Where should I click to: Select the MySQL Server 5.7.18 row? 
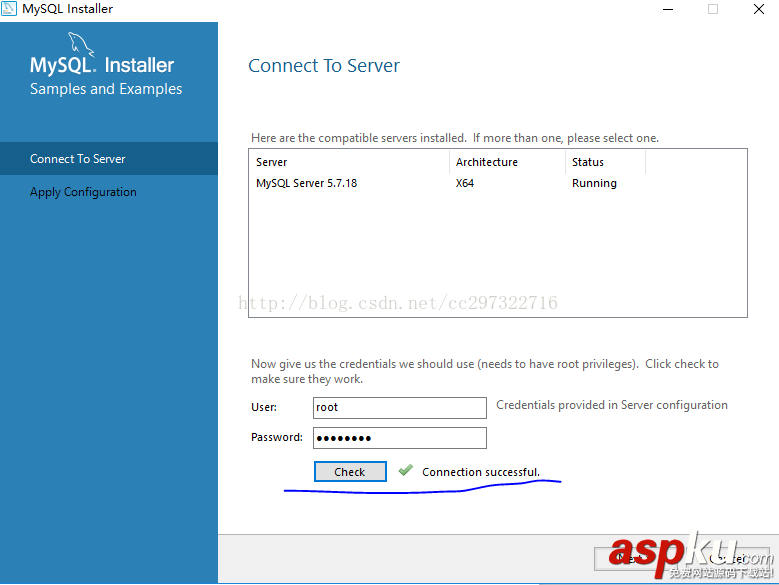[497, 183]
